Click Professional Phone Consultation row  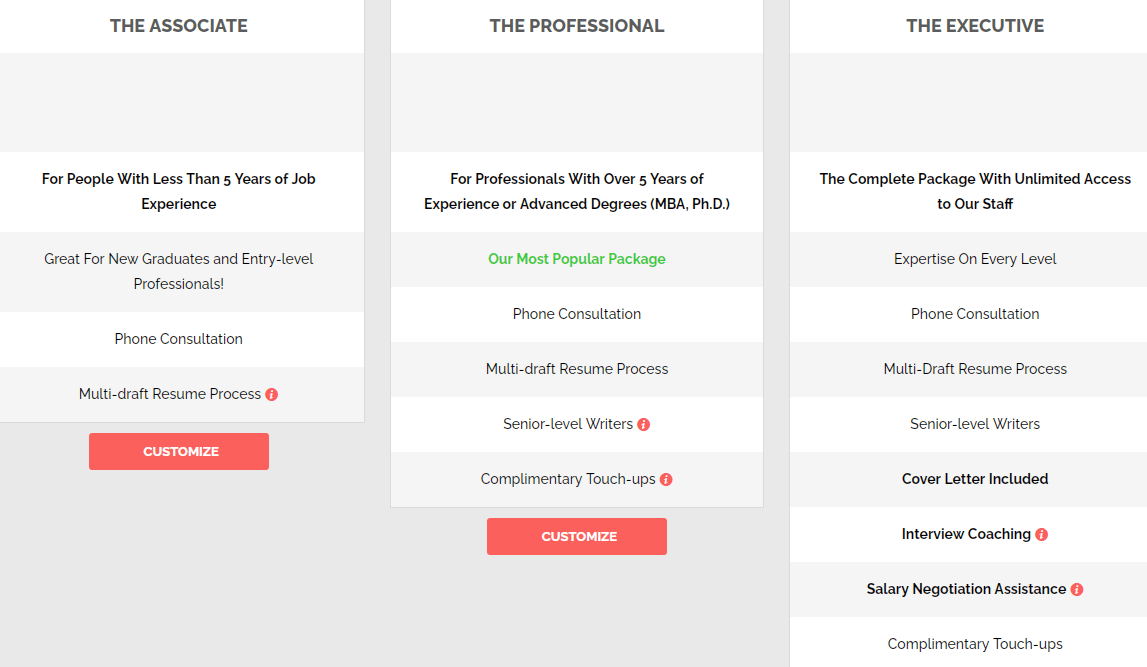point(577,314)
